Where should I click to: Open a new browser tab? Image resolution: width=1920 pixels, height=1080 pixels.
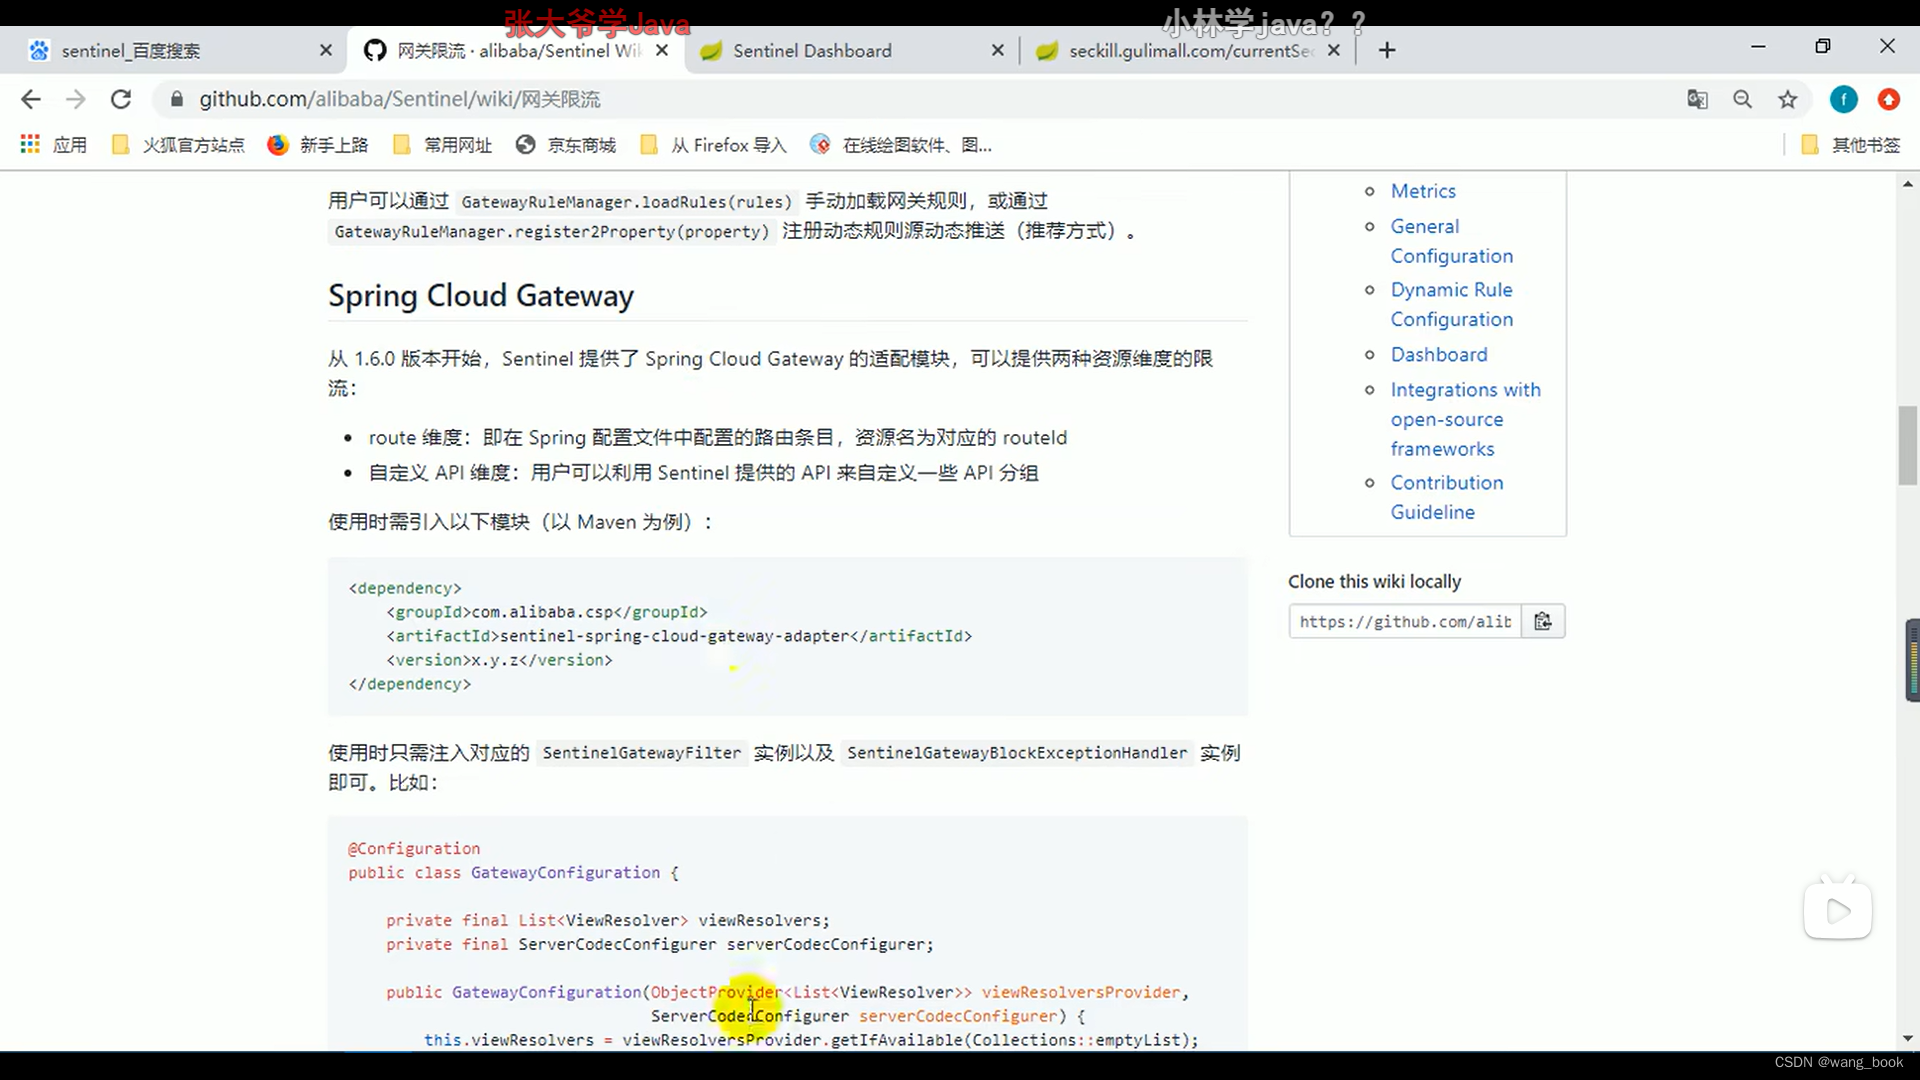coord(1387,50)
